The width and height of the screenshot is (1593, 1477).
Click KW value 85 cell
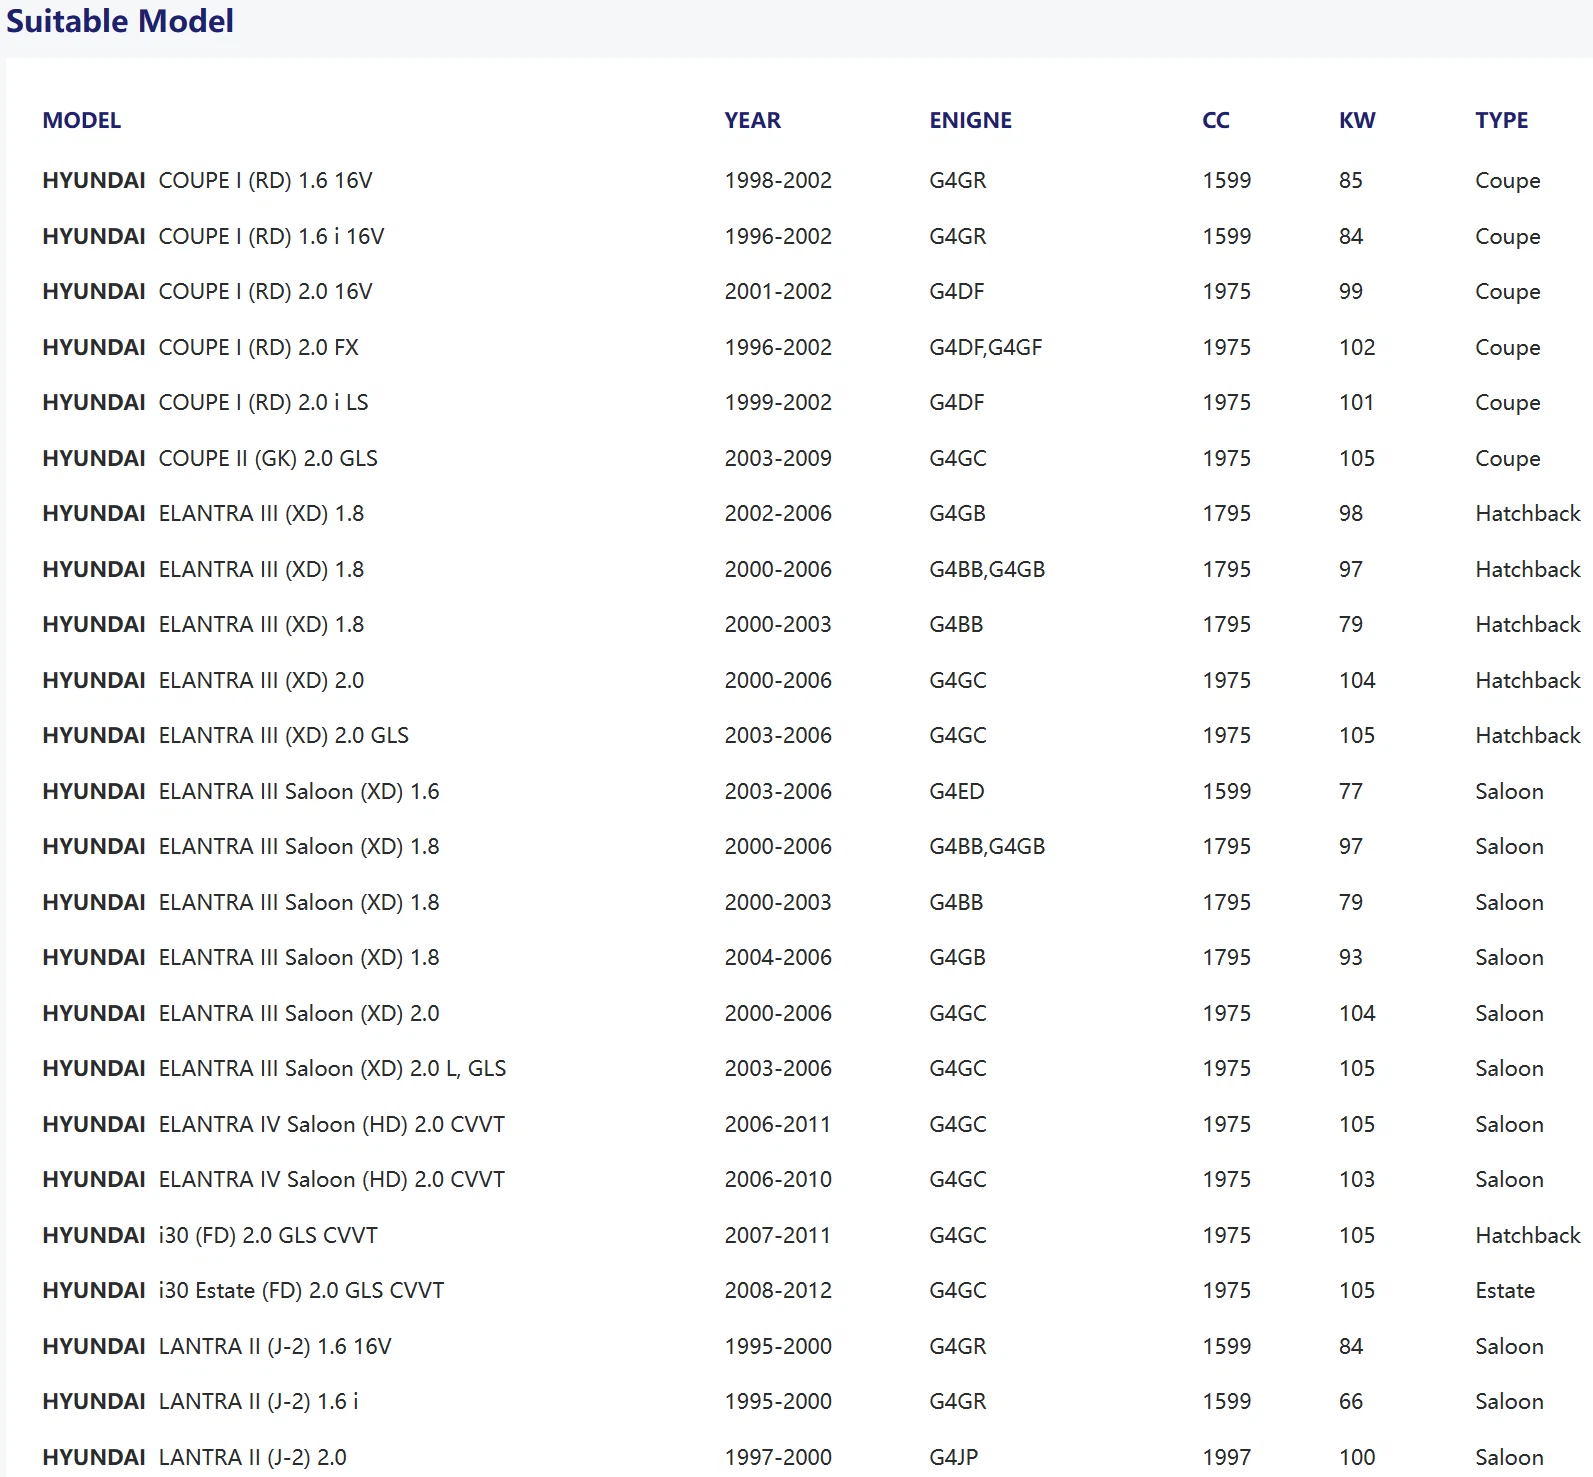(x=1350, y=180)
